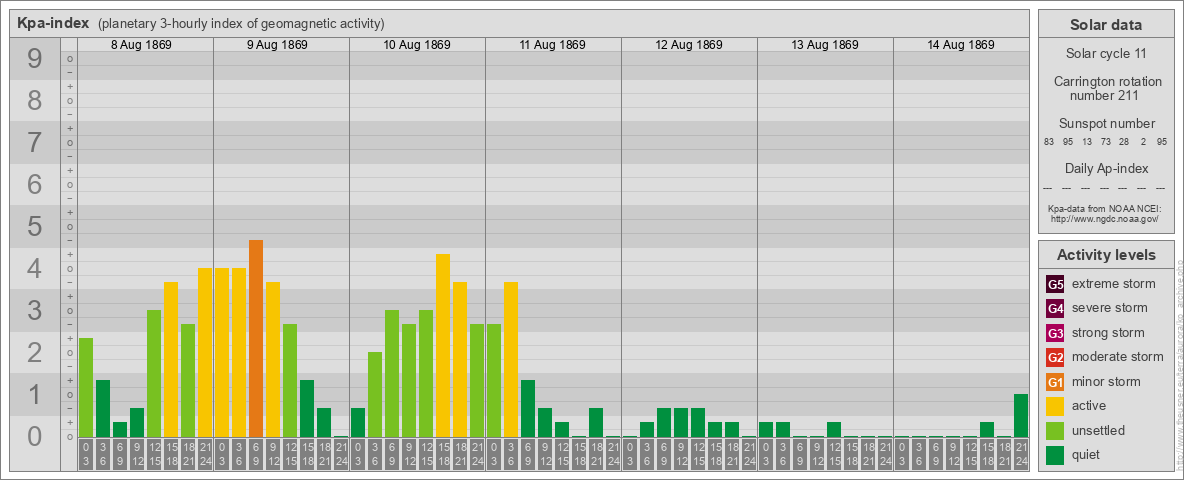Click the 6-9 hour label under 9 Aug

pyautogui.click(x=256, y=454)
